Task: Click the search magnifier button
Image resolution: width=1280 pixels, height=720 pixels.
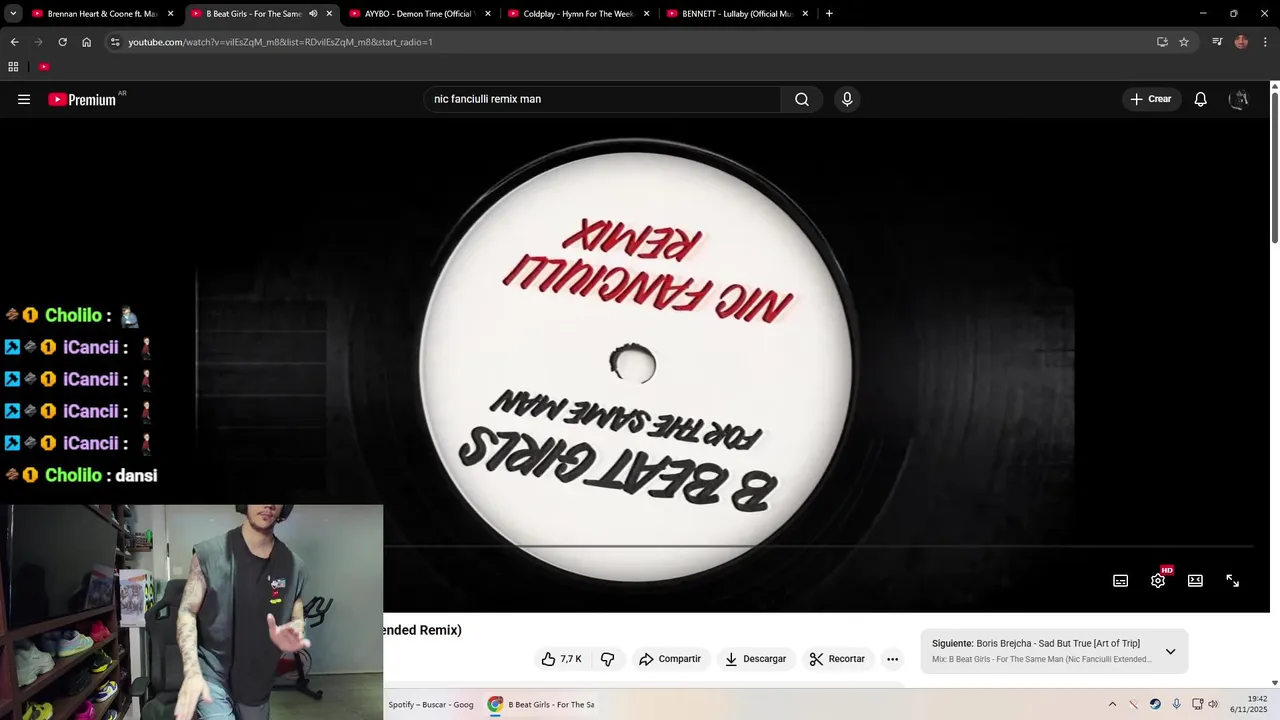Action: [802, 99]
